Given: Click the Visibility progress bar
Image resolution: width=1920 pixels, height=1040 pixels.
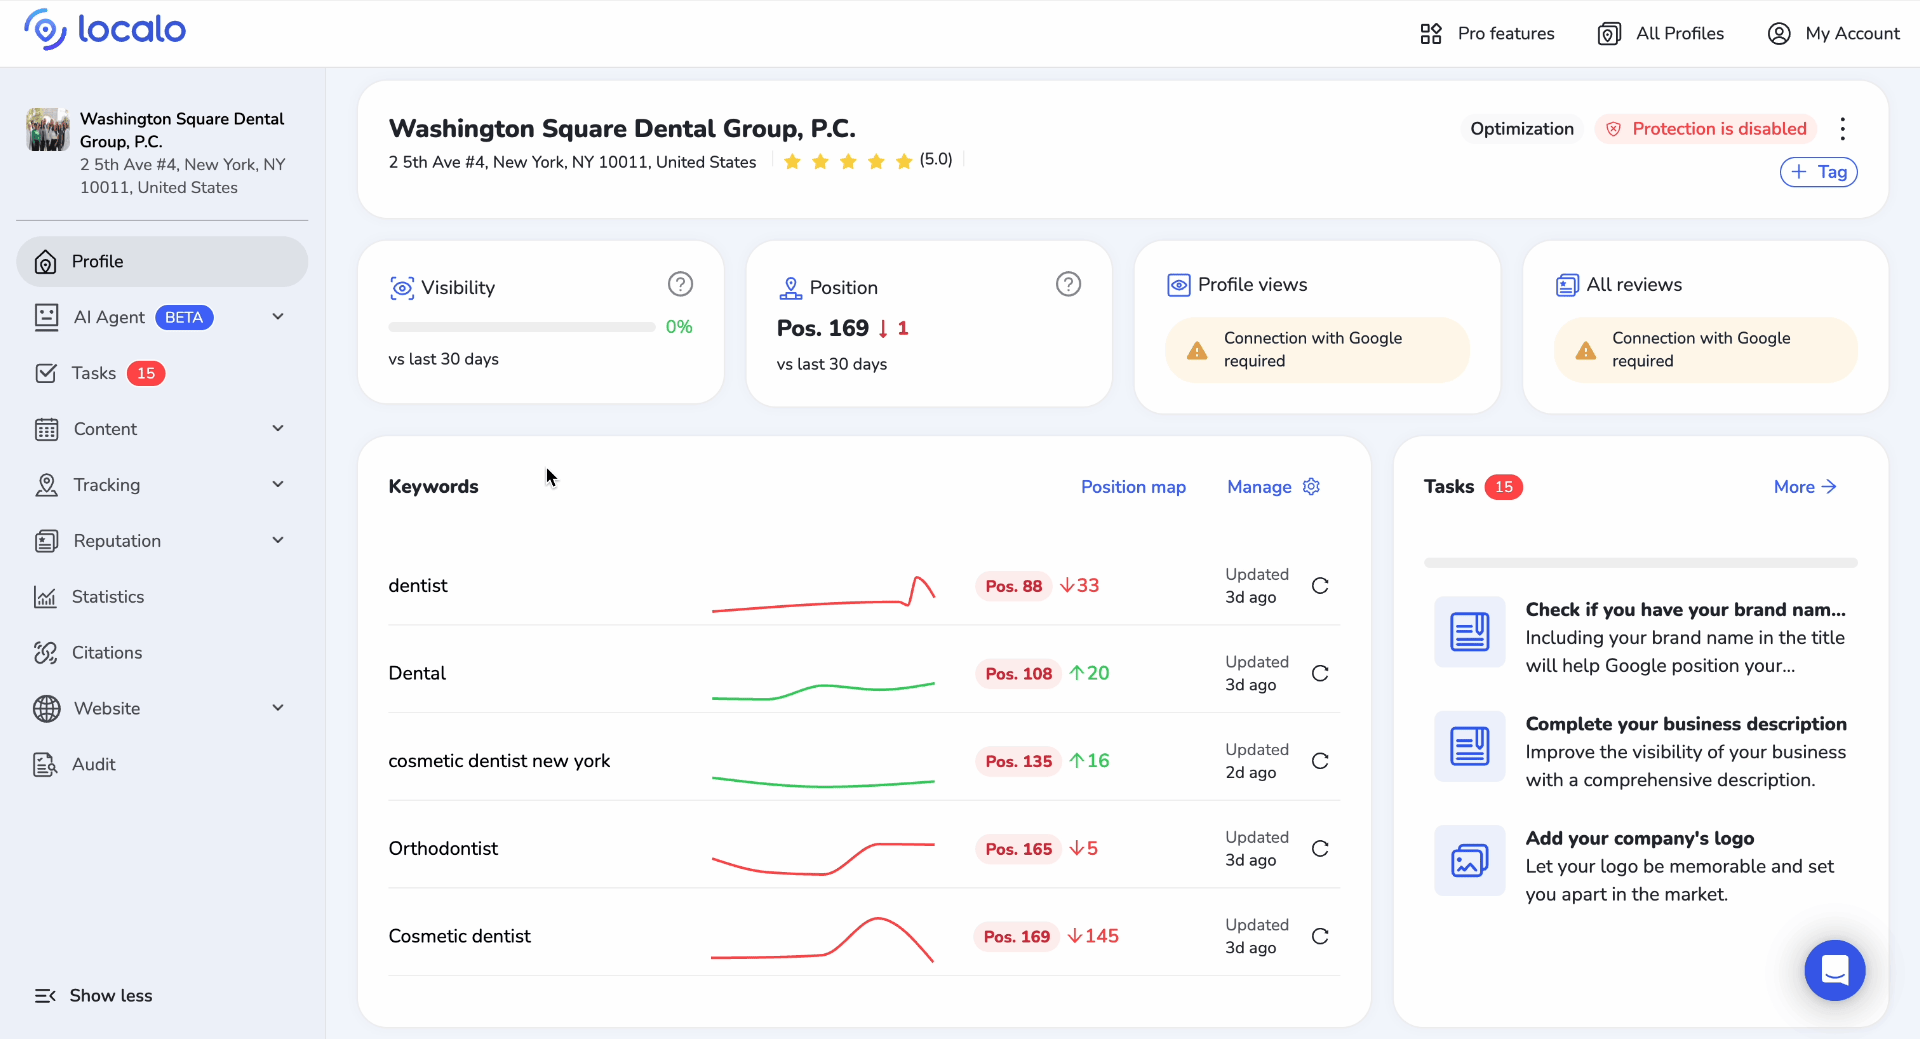Looking at the screenshot, I should tap(521, 327).
